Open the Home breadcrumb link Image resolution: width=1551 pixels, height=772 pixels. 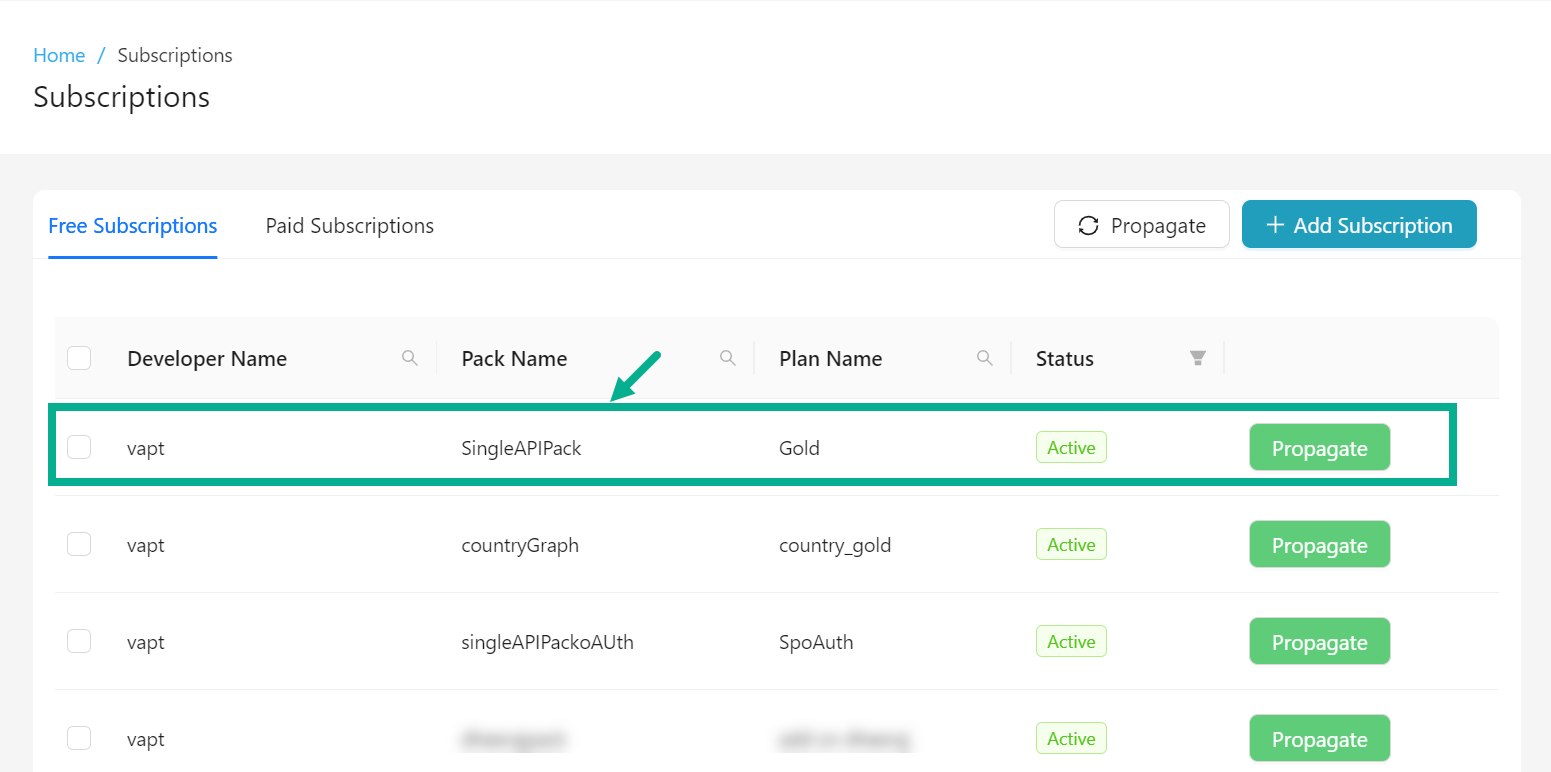[59, 55]
